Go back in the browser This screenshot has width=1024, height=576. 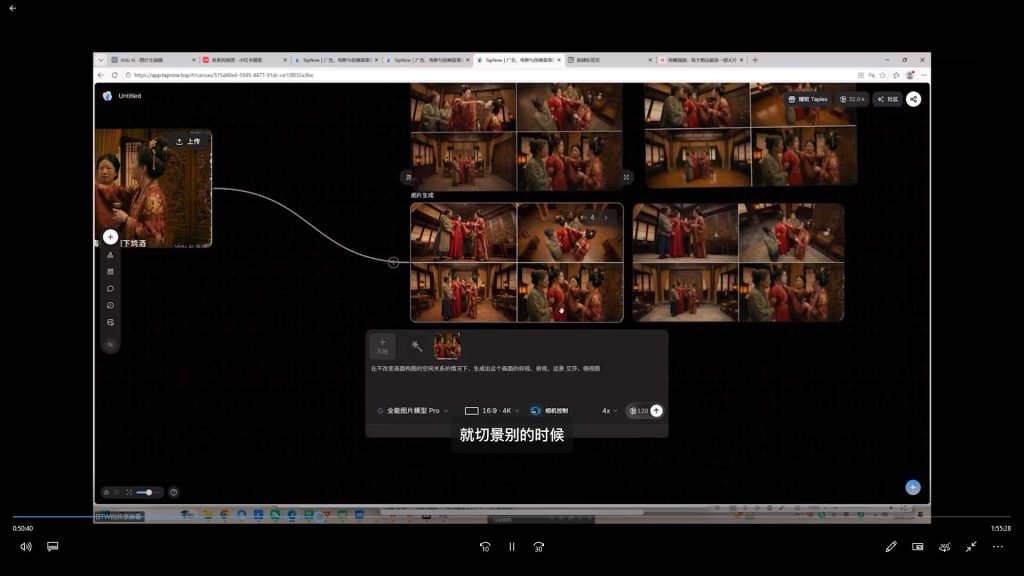(101, 75)
